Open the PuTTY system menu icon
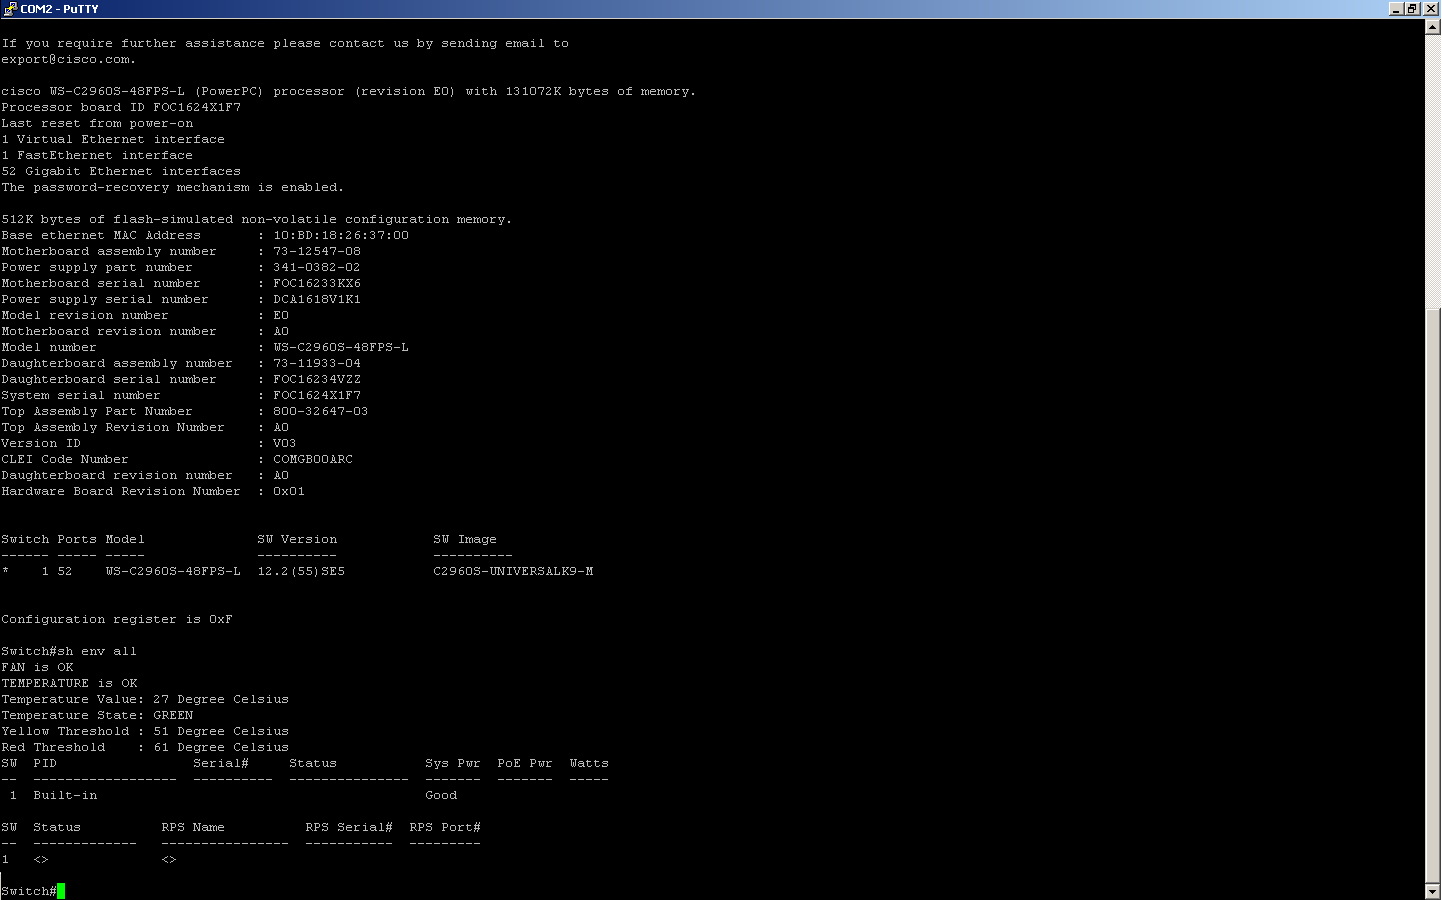The image size is (1442, 900). [x=9, y=8]
